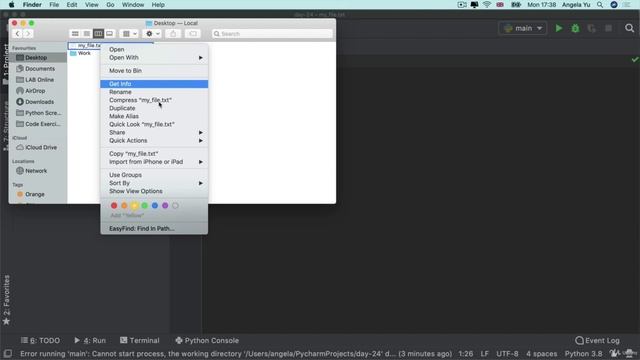Open LAB Online sidebar folder
Screen dimensions: 640x360
(x=38, y=80)
